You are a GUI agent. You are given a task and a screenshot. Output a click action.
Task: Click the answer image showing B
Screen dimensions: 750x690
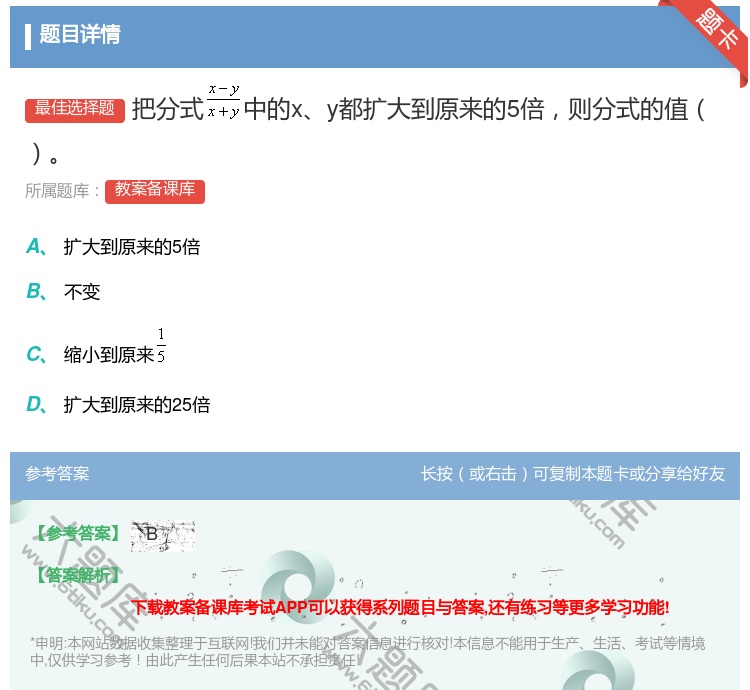[163, 536]
